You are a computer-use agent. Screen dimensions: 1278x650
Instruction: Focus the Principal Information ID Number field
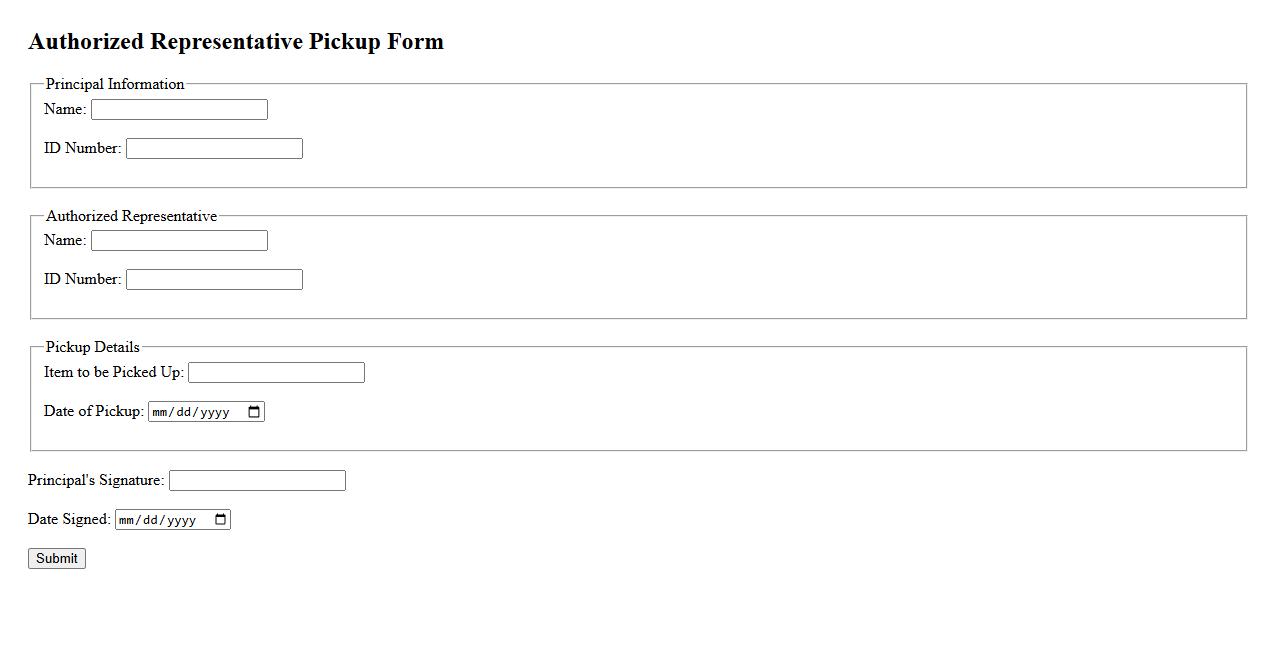(214, 149)
